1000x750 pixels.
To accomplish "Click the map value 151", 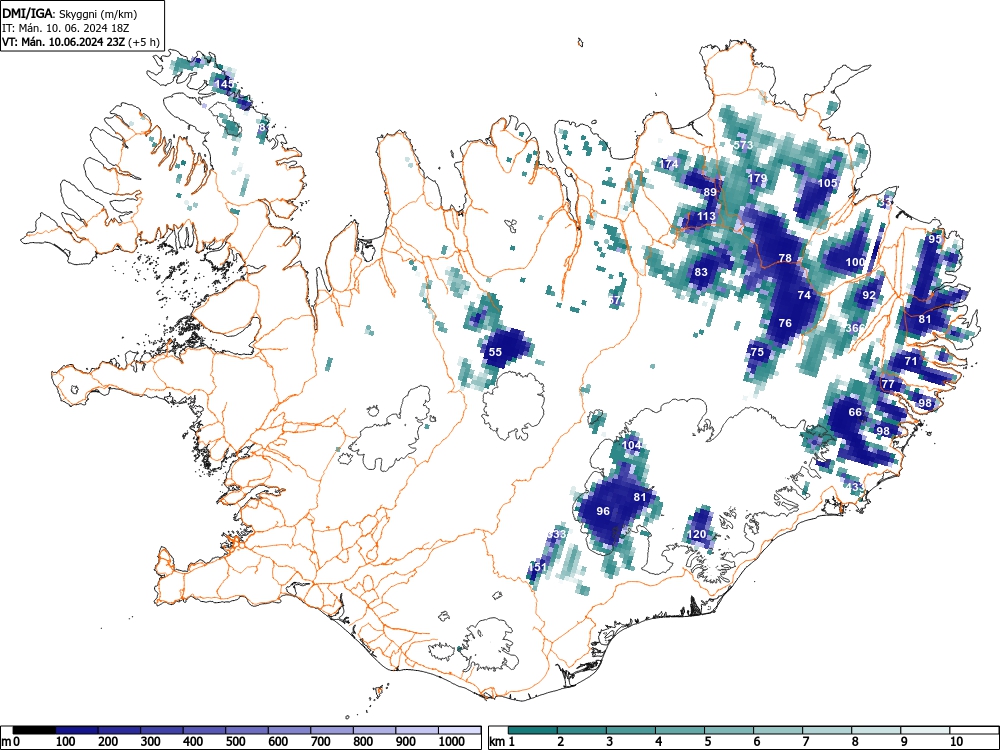I will click(537, 566).
